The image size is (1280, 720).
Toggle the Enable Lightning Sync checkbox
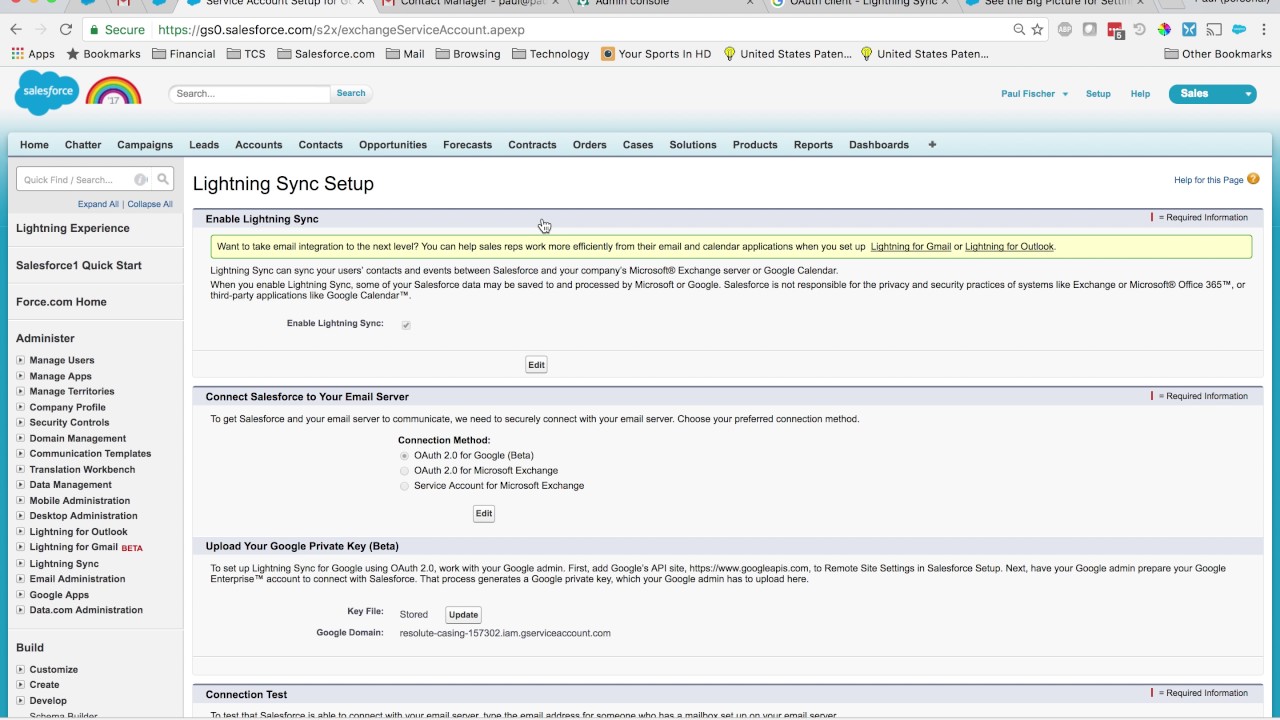click(x=406, y=325)
